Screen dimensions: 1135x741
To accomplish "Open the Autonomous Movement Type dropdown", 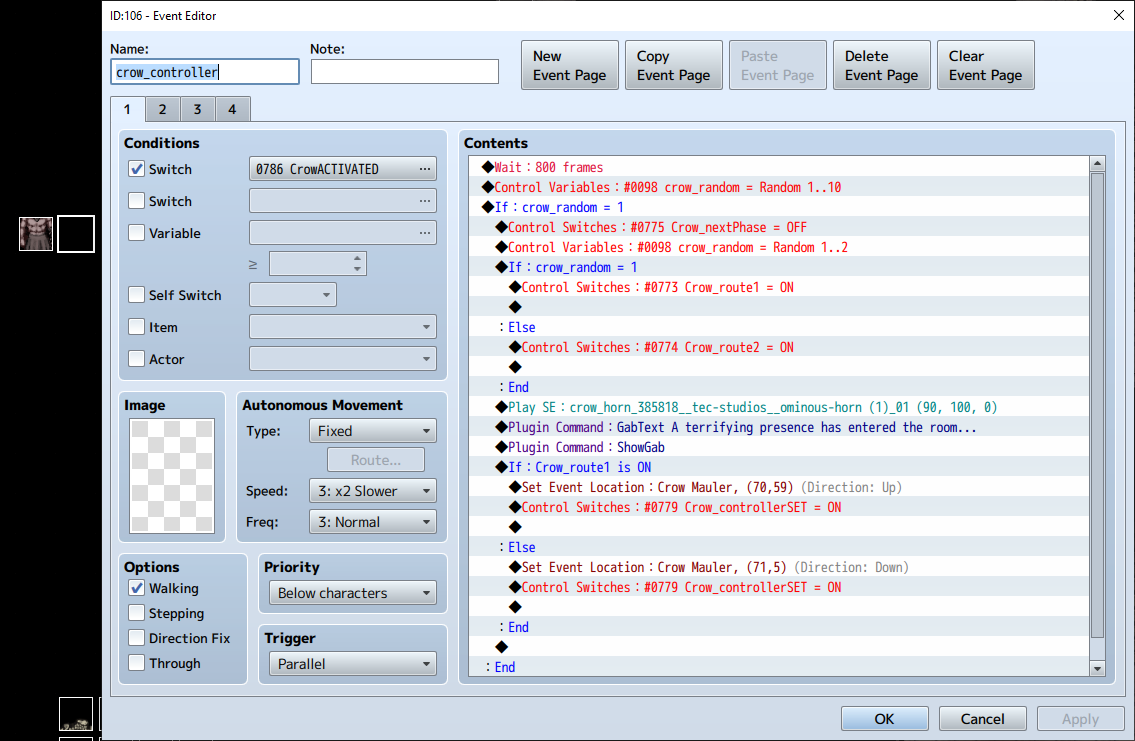I will [373, 431].
